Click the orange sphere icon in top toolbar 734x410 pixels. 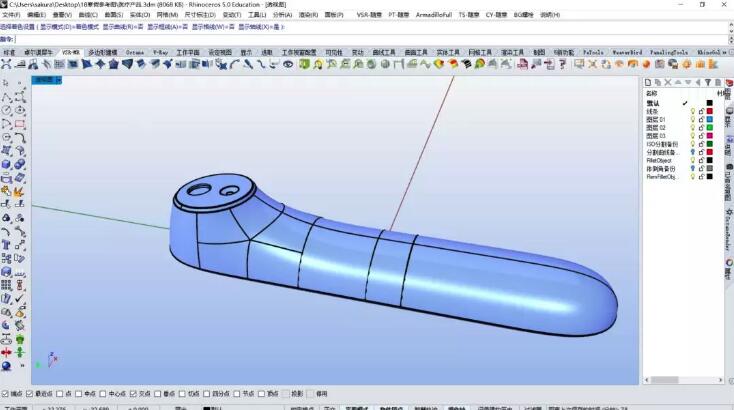tap(646, 64)
